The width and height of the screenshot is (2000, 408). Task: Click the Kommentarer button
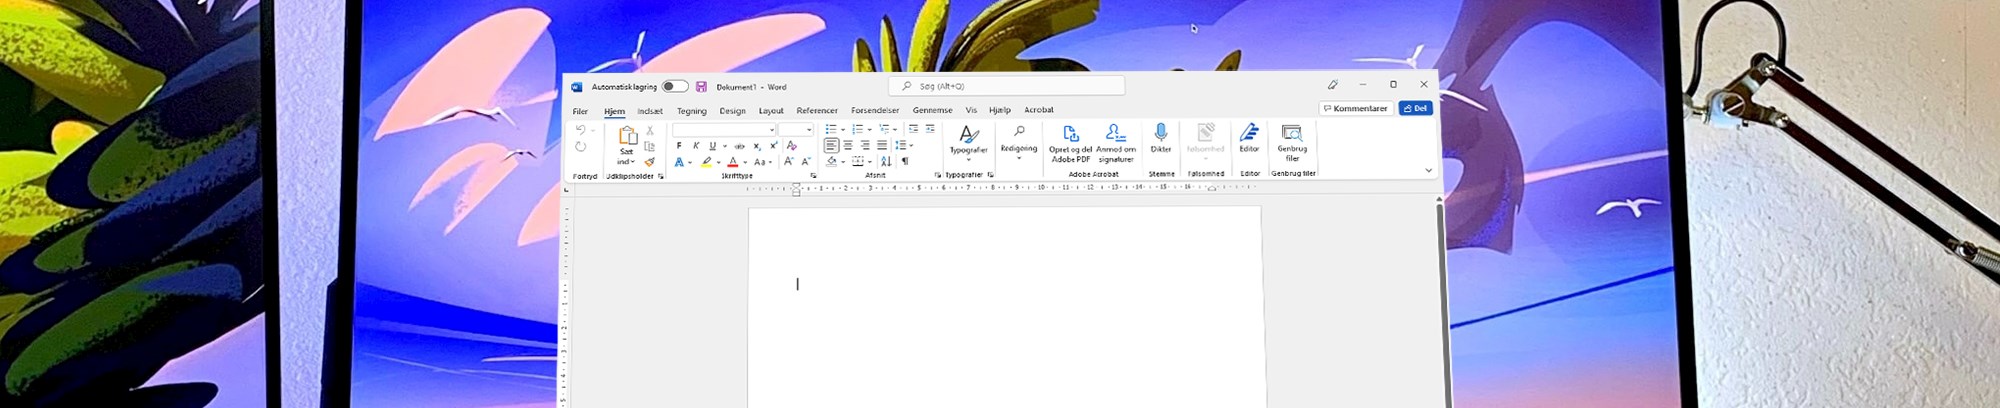(1356, 108)
